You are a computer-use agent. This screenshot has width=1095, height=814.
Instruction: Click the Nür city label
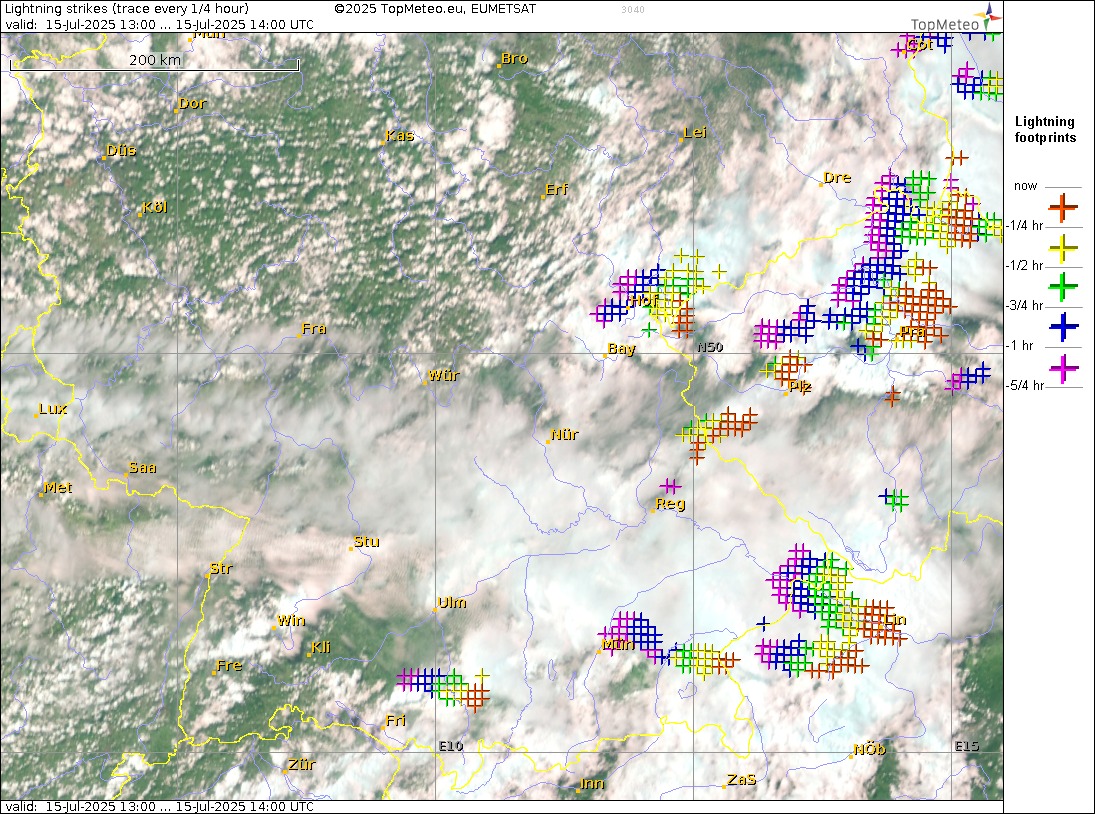tap(564, 434)
